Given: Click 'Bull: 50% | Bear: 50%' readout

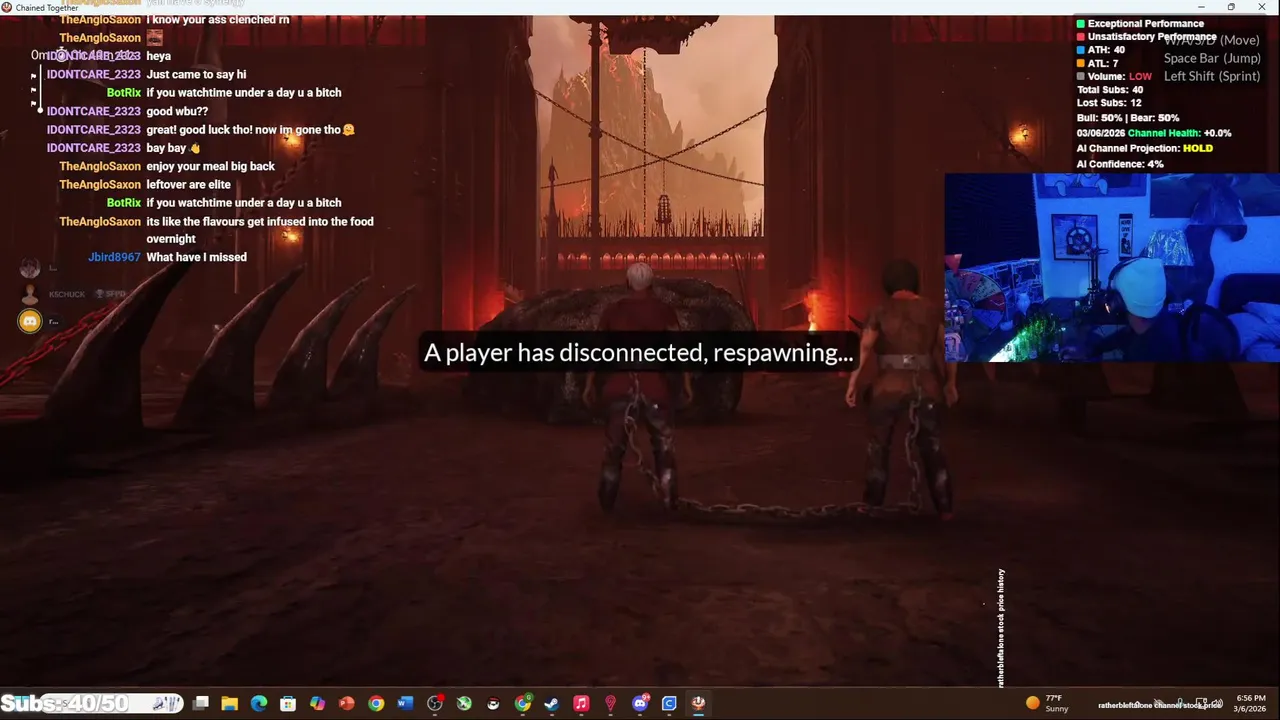Looking at the screenshot, I should (x=1128, y=118).
